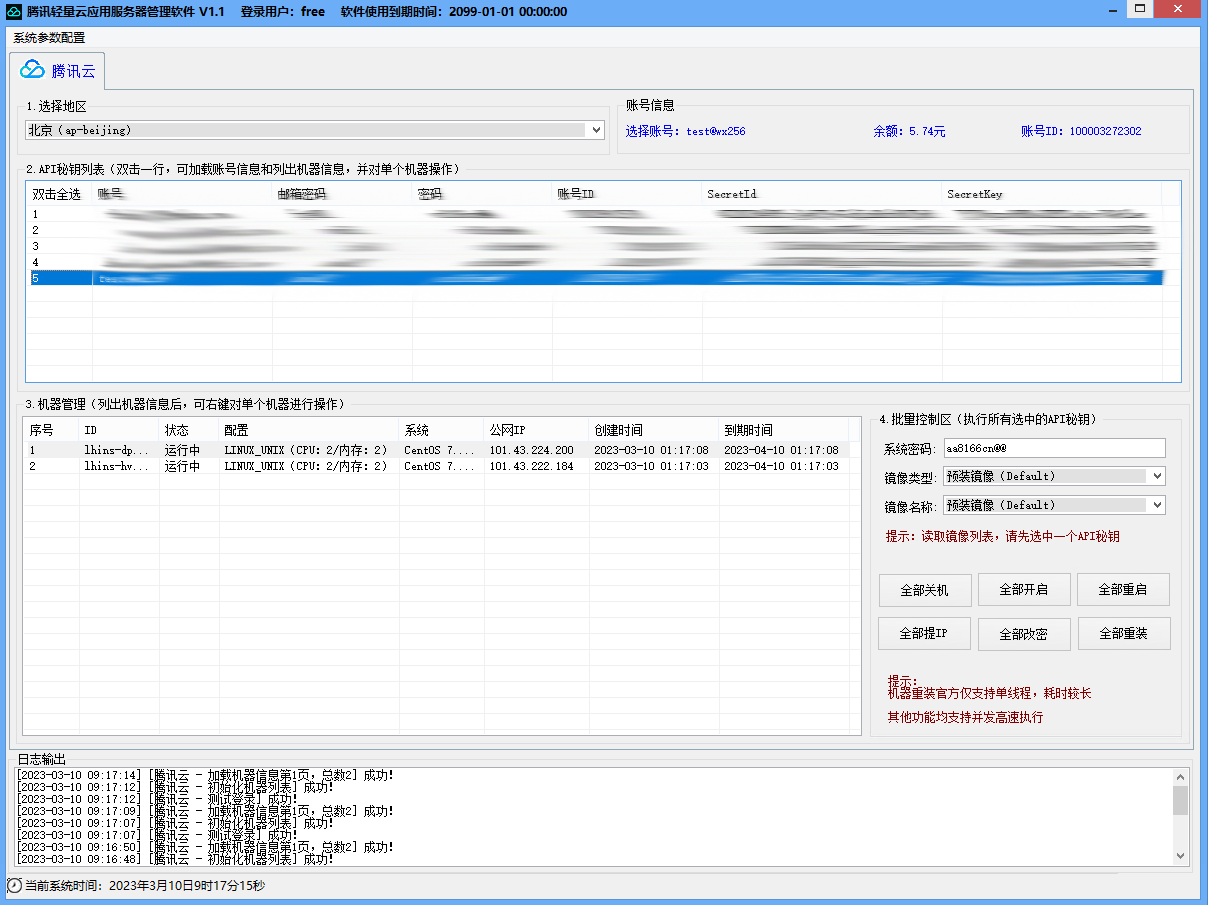Click the 系统 column header in machine table
The width and height of the screenshot is (1208, 905).
pos(442,430)
